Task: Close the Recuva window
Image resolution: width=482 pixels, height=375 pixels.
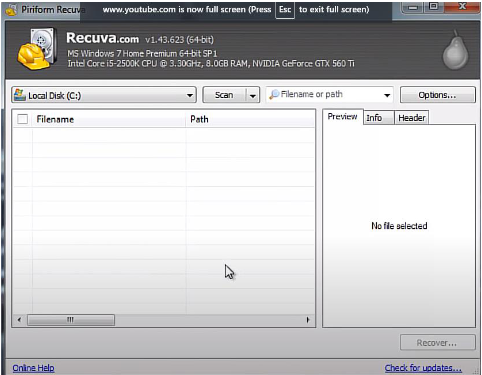Action: 462,7
